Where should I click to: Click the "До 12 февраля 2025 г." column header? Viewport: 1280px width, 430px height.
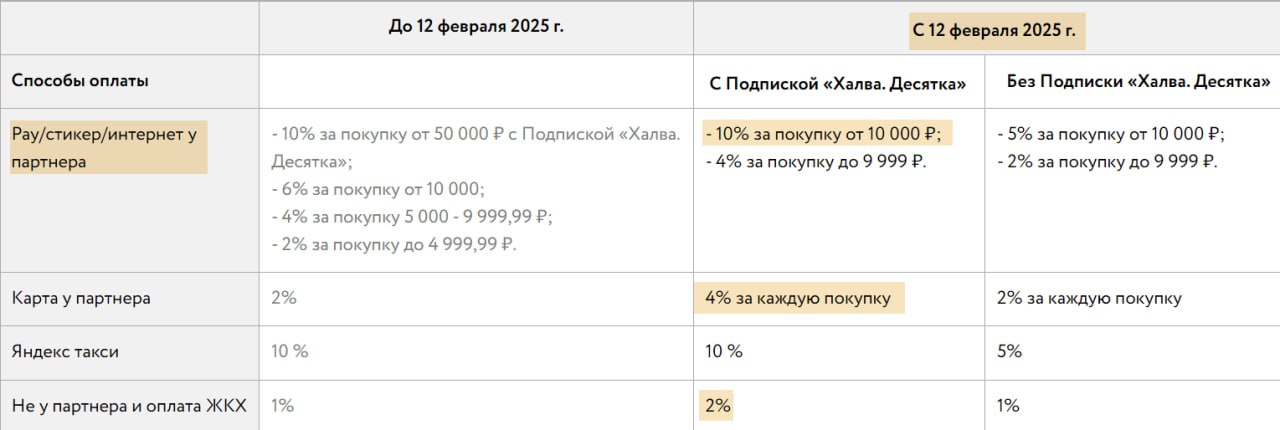coord(476,27)
